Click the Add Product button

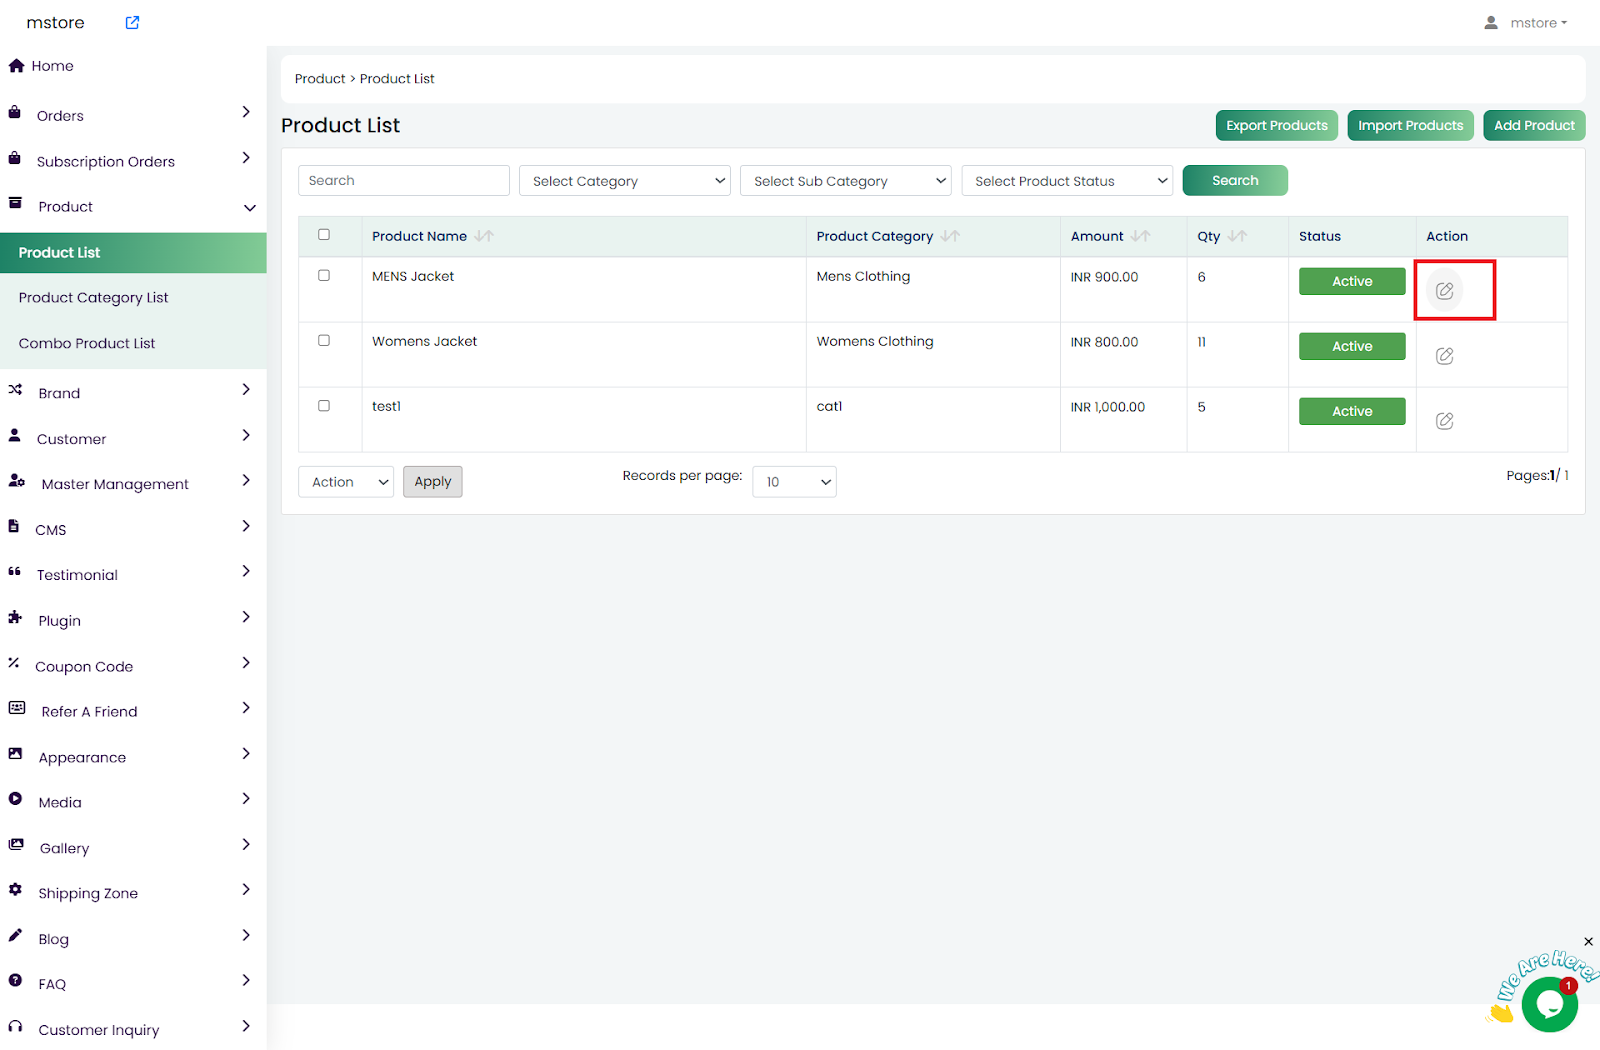click(1533, 126)
